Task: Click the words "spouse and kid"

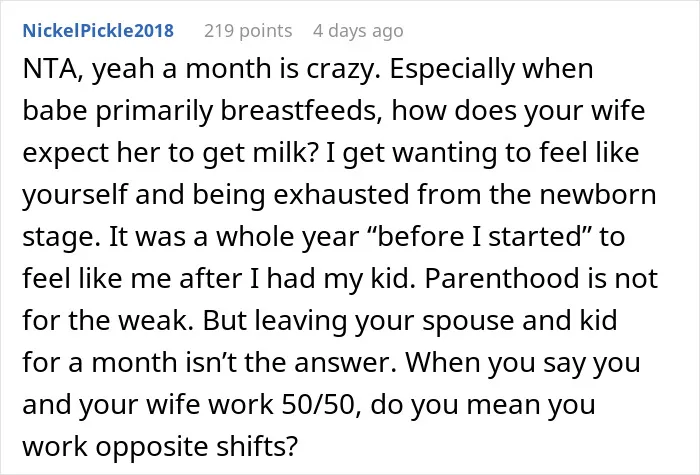Action: click(x=521, y=320)
